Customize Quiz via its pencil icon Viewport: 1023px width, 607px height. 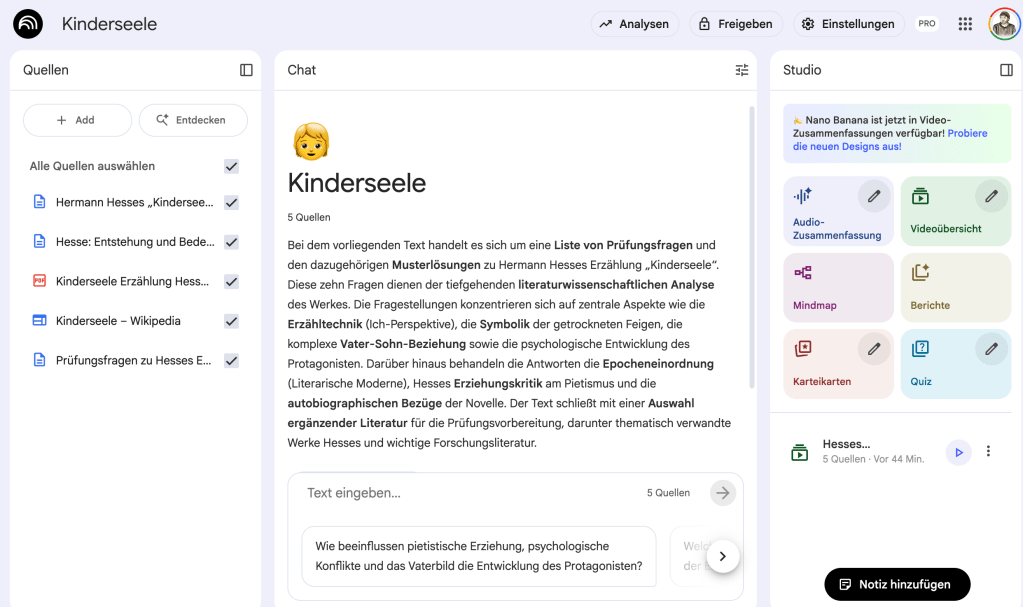[x=991, y=349]
